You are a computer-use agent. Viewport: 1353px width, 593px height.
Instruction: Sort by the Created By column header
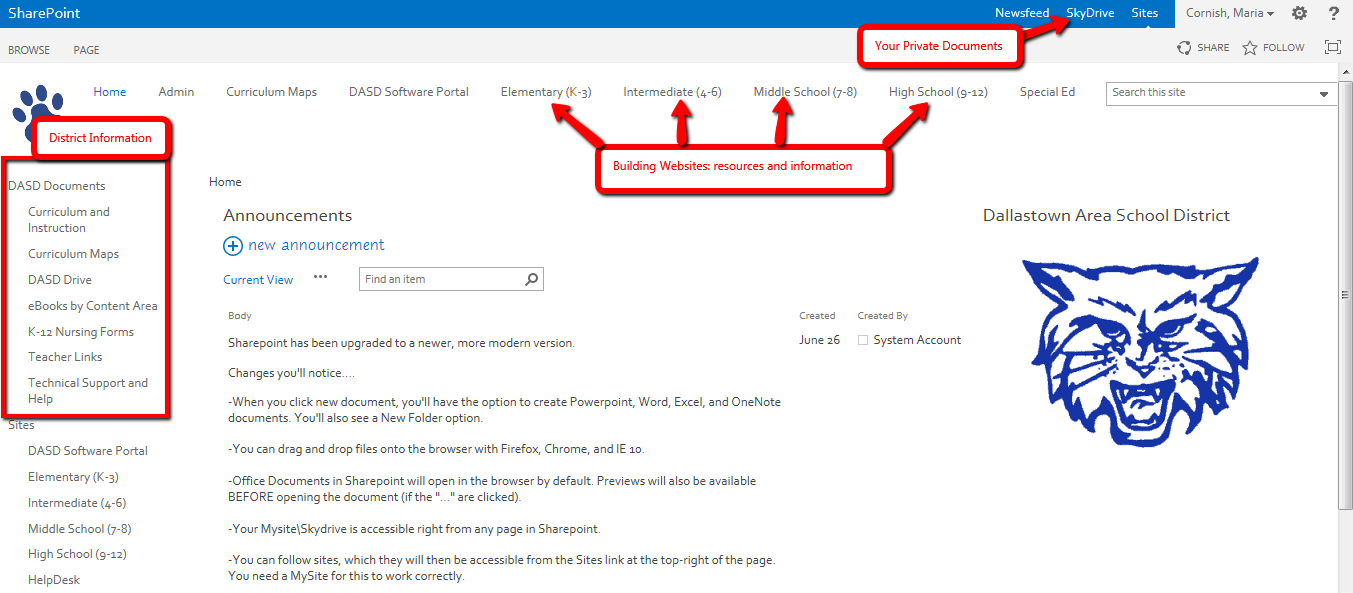(x=883, y=316)
